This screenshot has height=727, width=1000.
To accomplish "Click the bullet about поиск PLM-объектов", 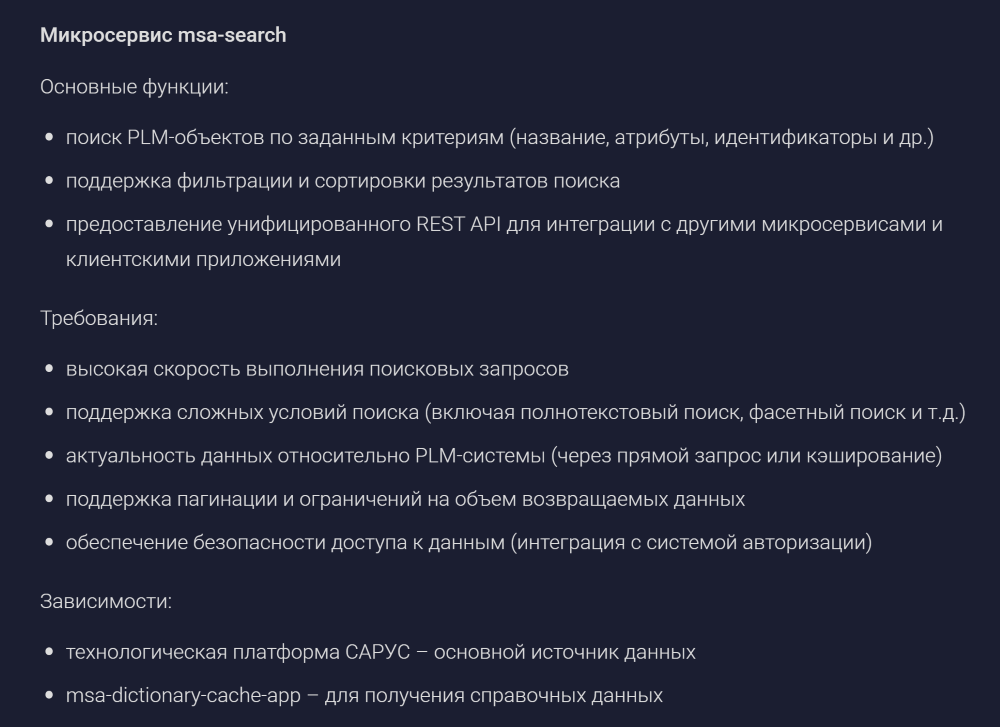I will point(499,138).
